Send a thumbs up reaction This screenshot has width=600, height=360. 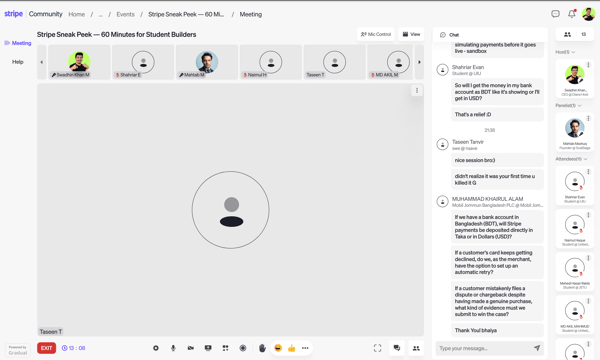pyautogui.click(x=292, y=348)
